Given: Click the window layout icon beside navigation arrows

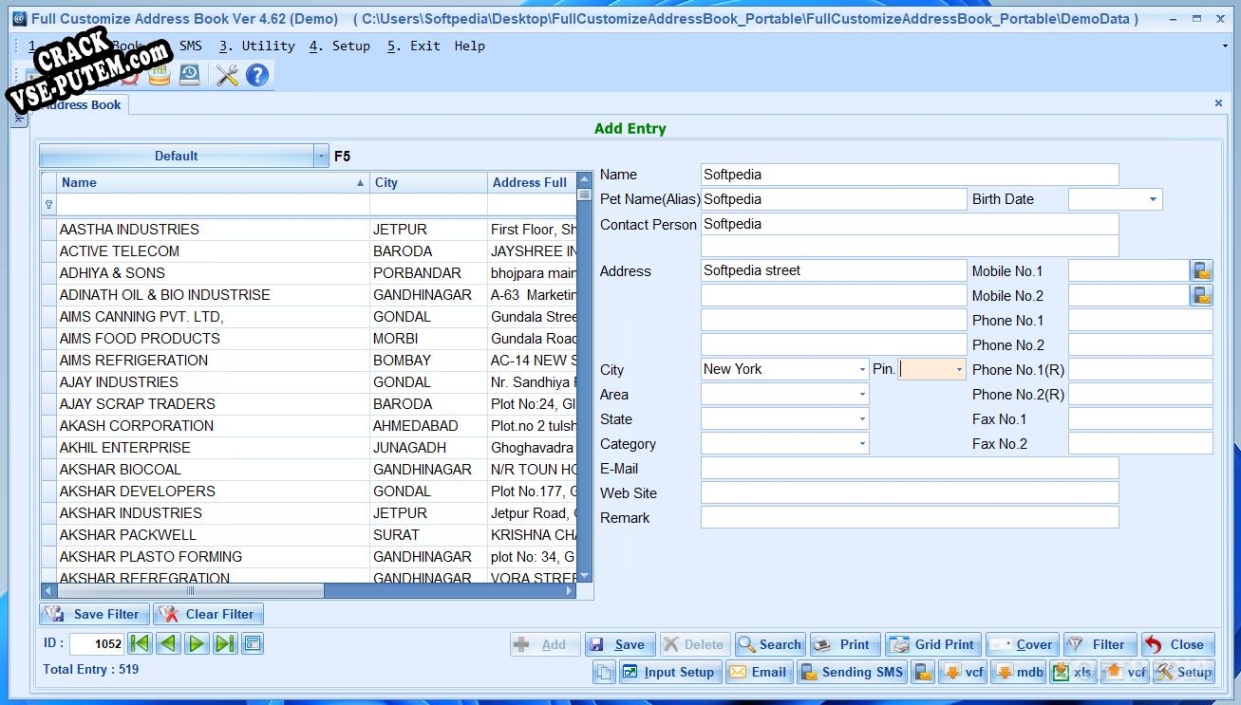Looking at the screenshot, I should click(x=252, y=645).
